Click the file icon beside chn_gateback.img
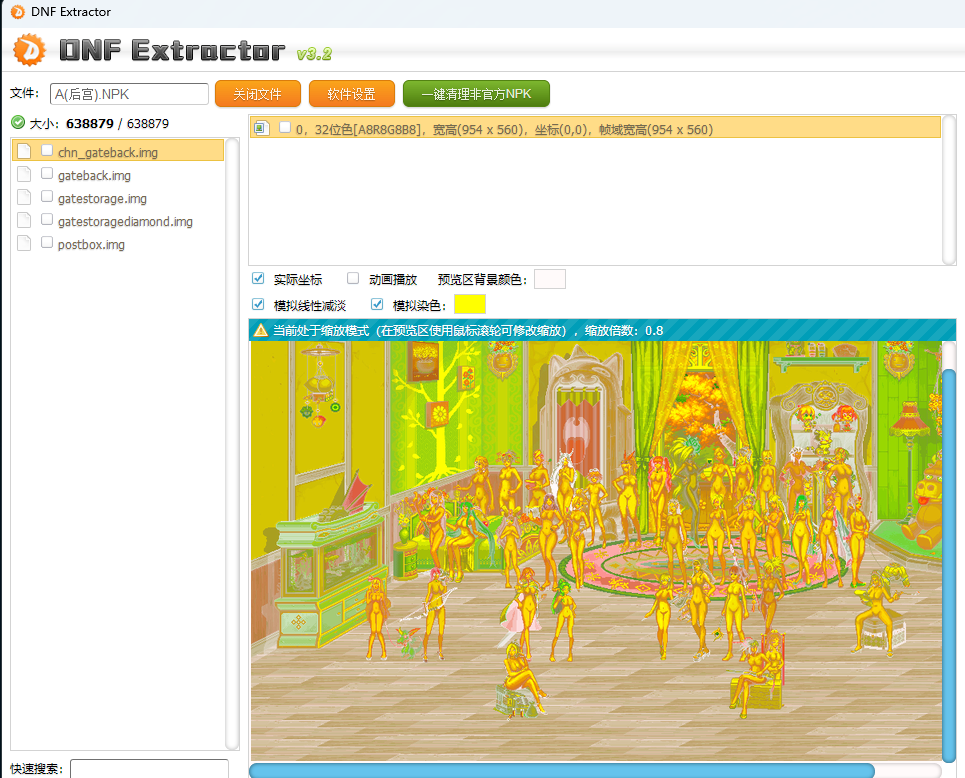The image size is (965, 778). coord(24,151)
